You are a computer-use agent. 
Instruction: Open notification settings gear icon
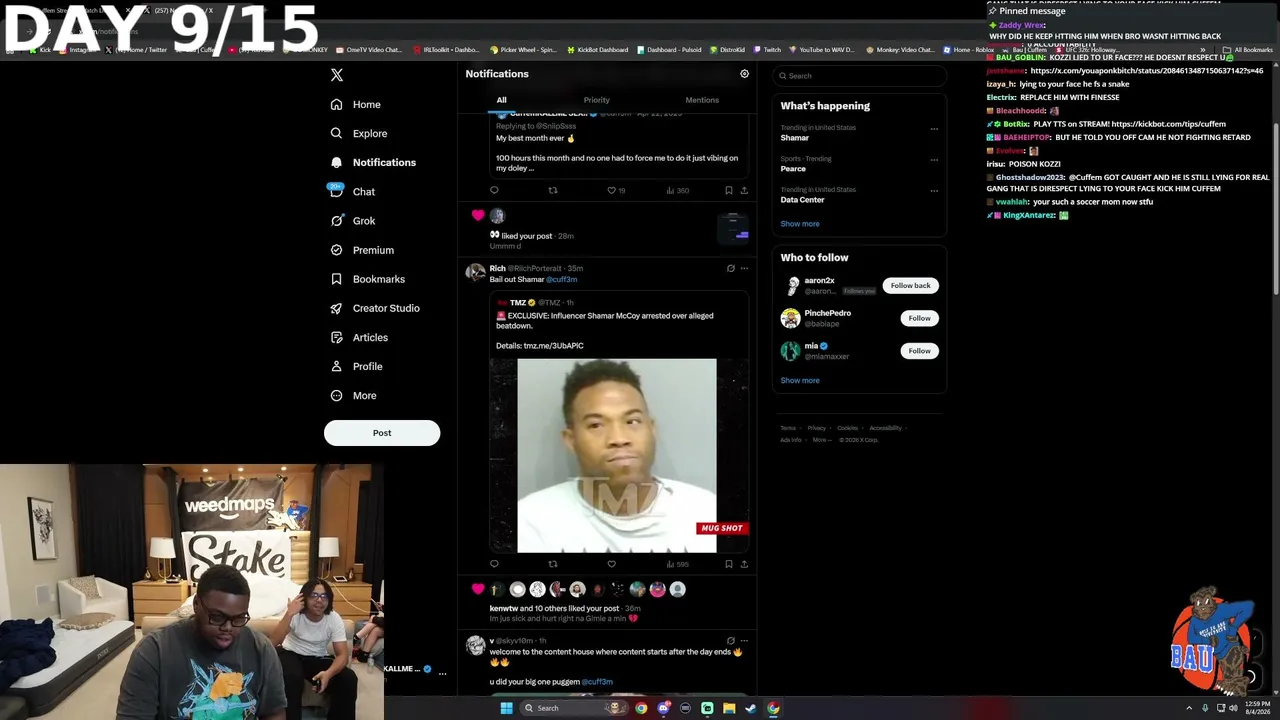pos(744,74)
